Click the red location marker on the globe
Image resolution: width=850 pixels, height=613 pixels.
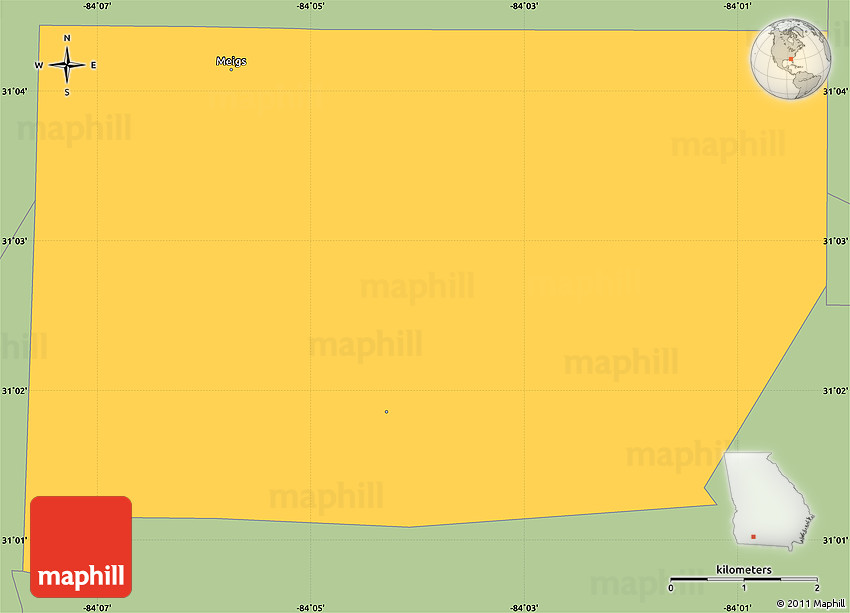coord(790,59)
